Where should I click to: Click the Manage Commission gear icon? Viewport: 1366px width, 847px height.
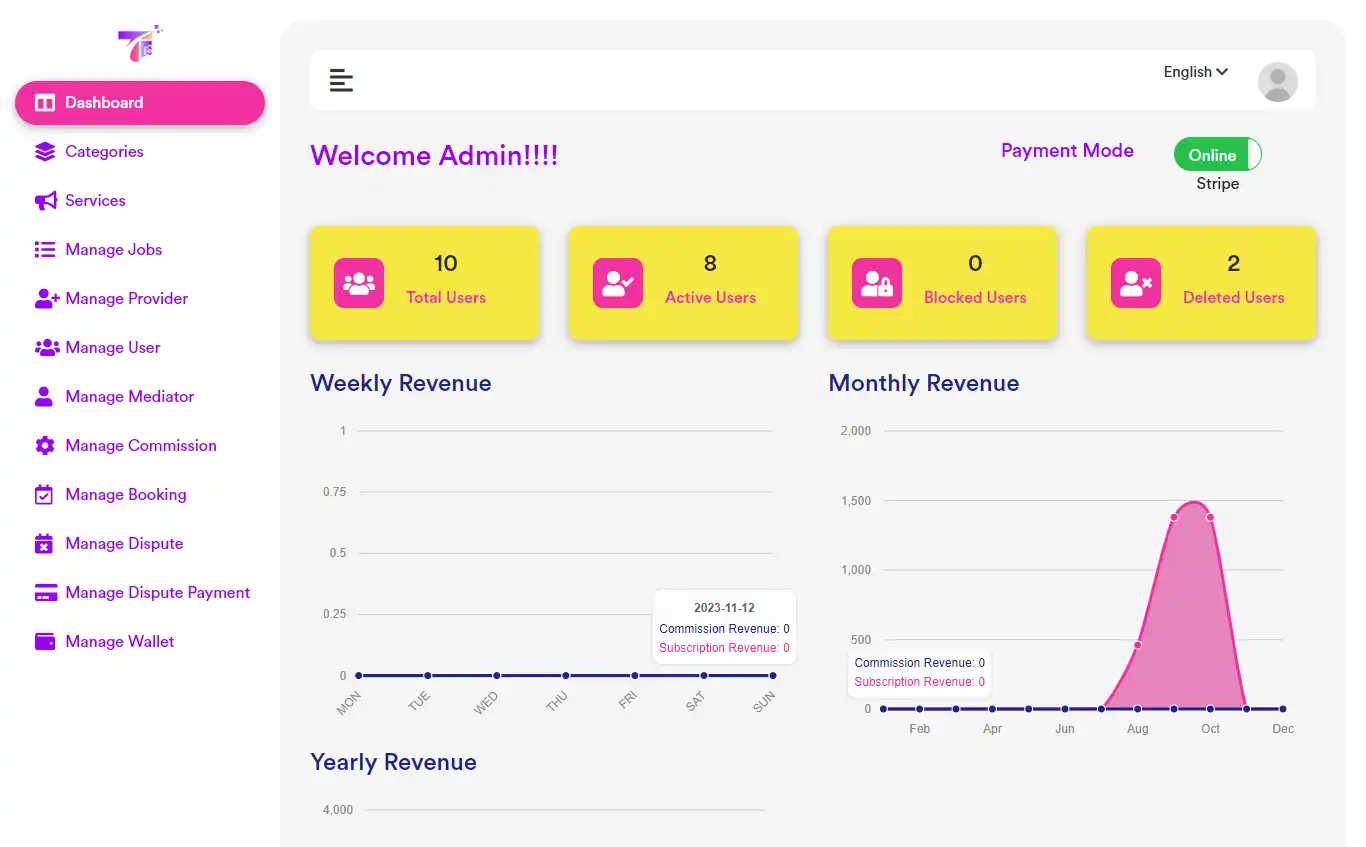tap(45, 445)
